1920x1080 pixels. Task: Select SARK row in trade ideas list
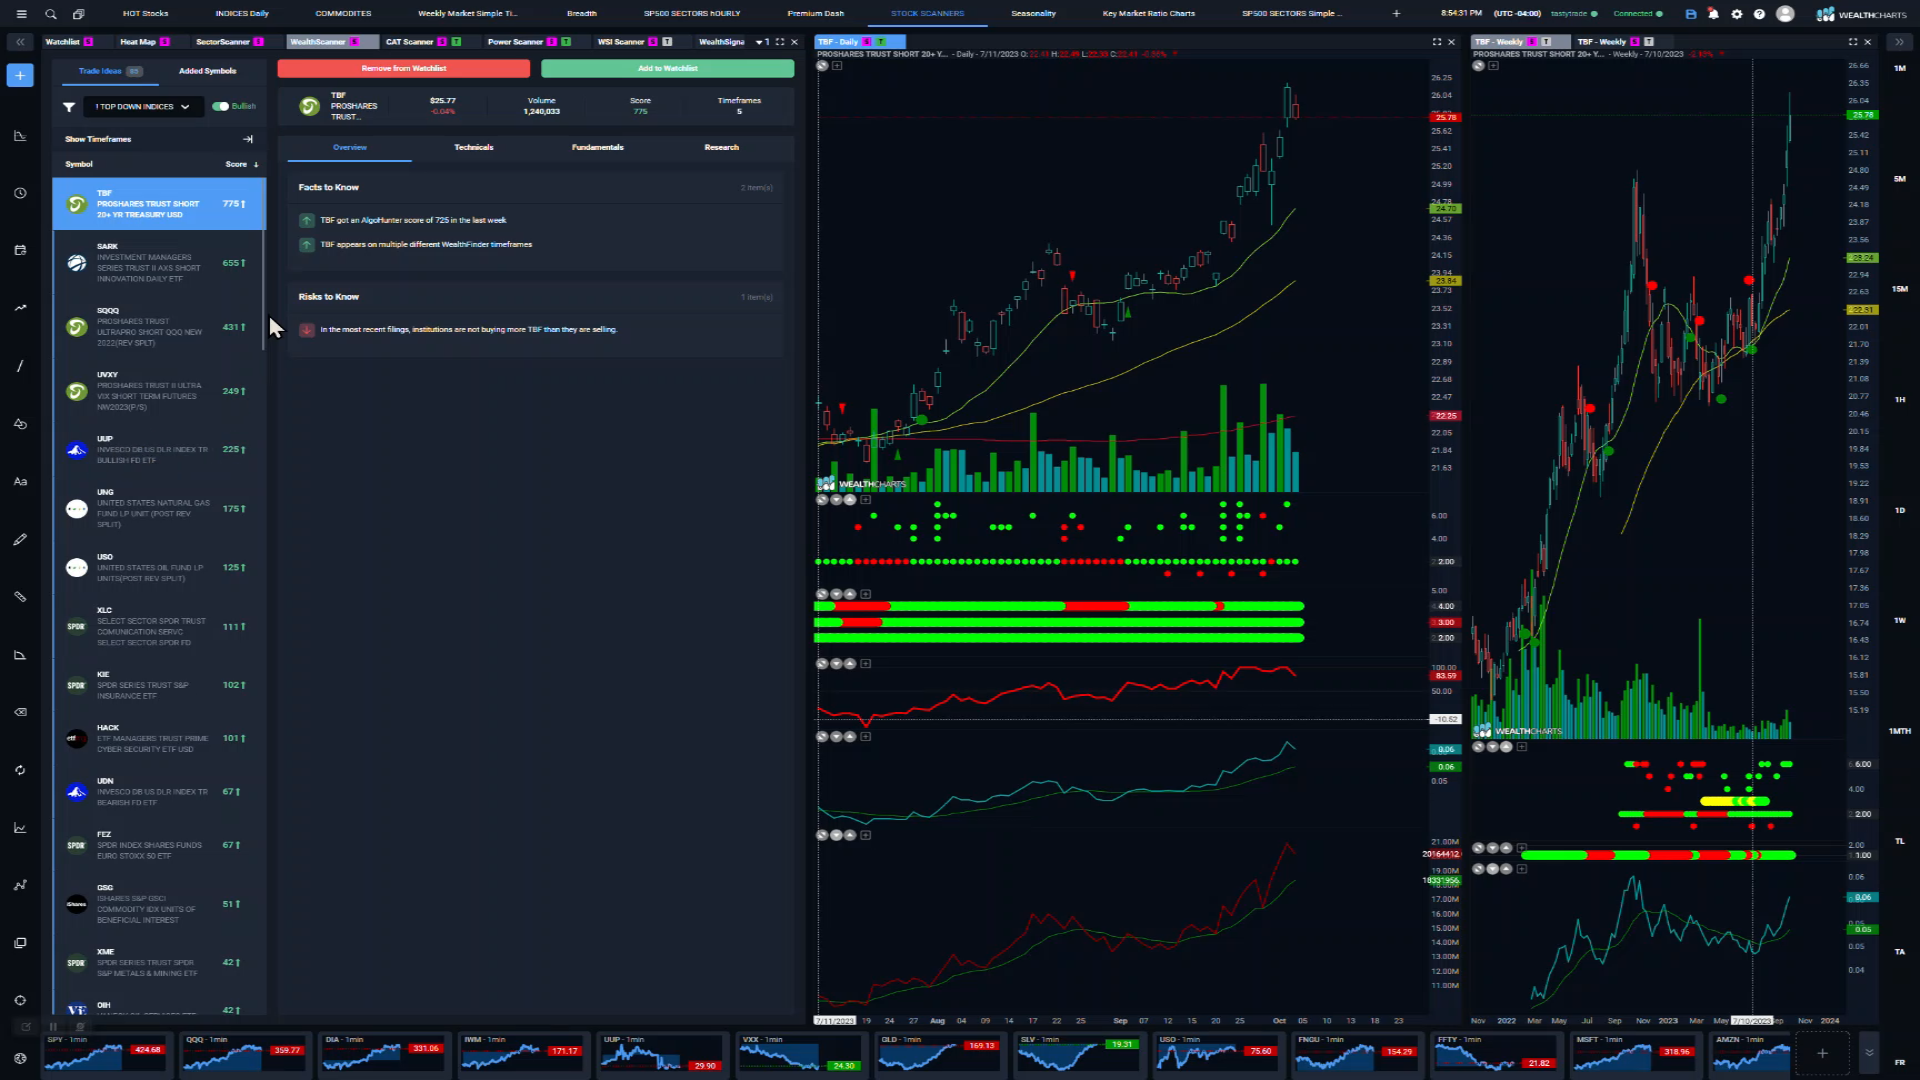click(159, 262)
